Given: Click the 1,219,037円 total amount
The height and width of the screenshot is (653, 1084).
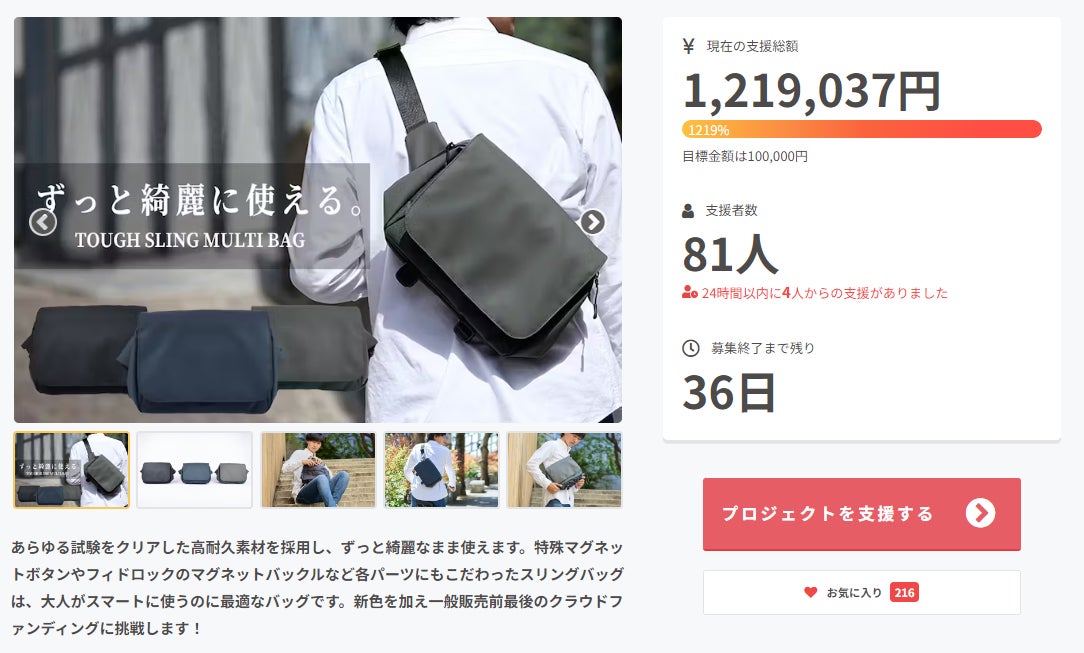Looking at the screenshot, I should pos(812,91).
